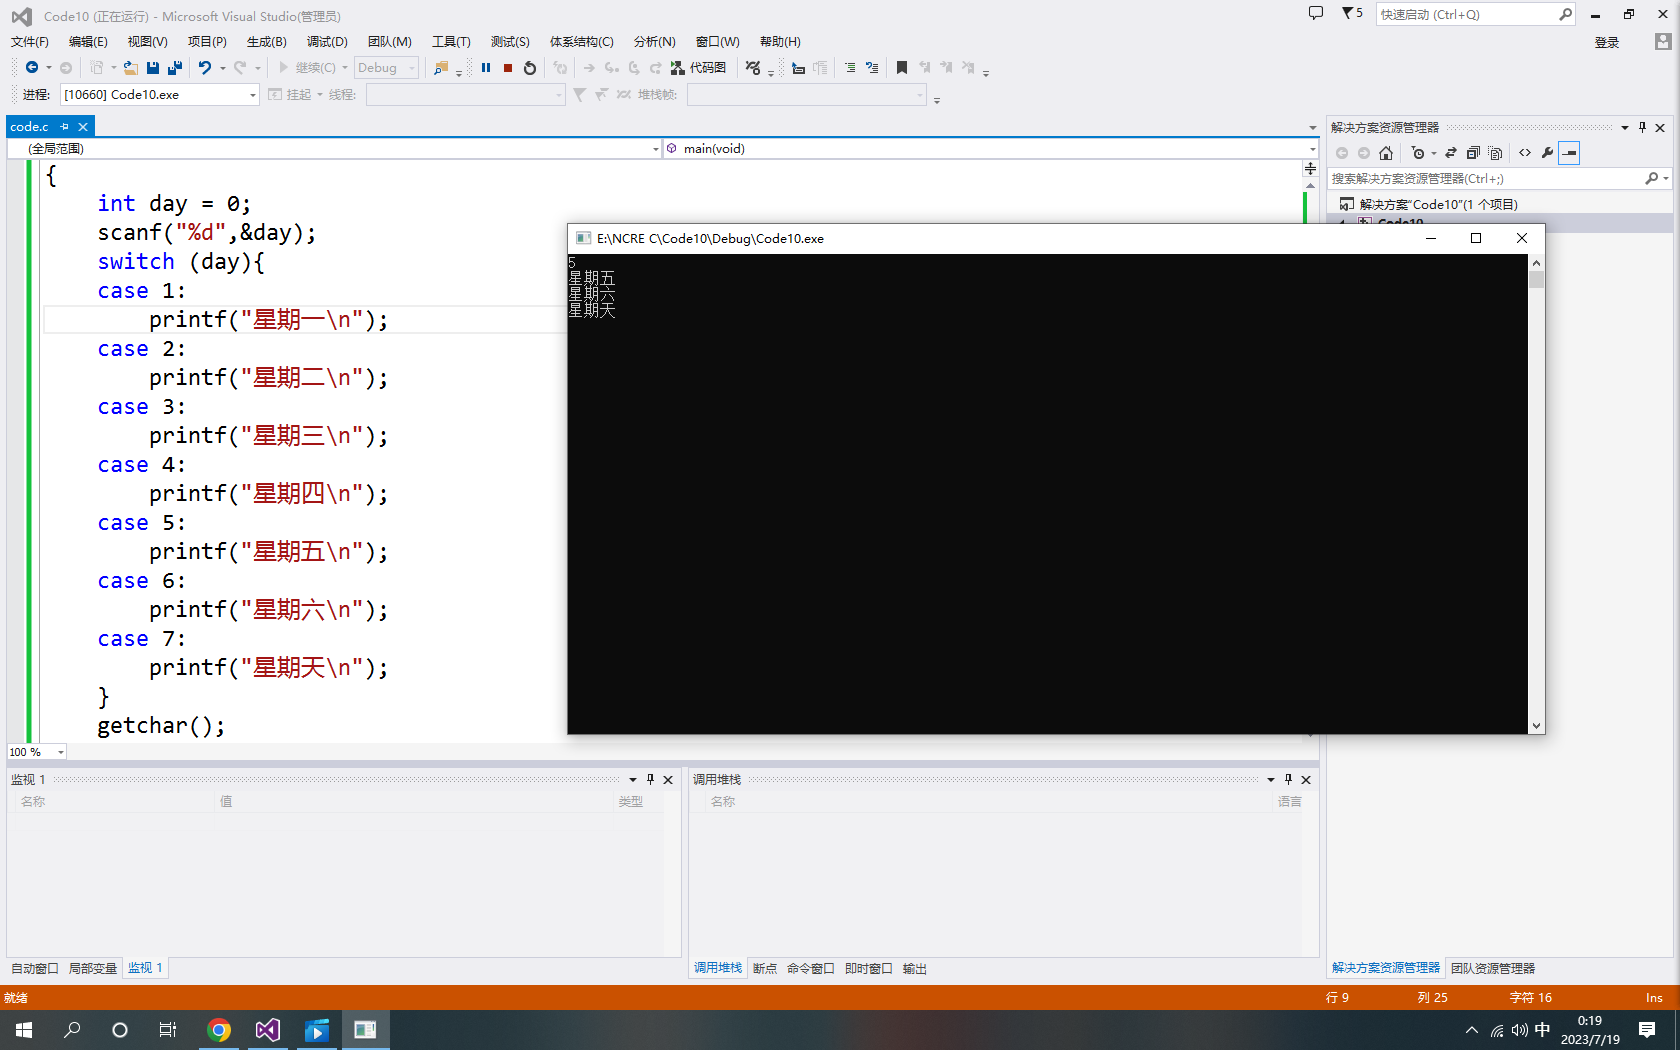Switch to the 团队资源管理器 tab
1680x1050 pixels.
point(1493,968)
